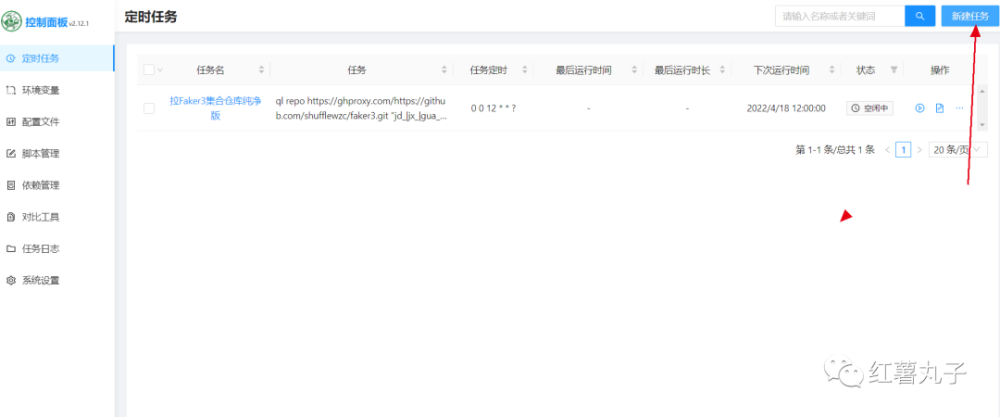Click the 2022/4/18 12:00:00 next run time
The image size is (1000, 417).
786,108
